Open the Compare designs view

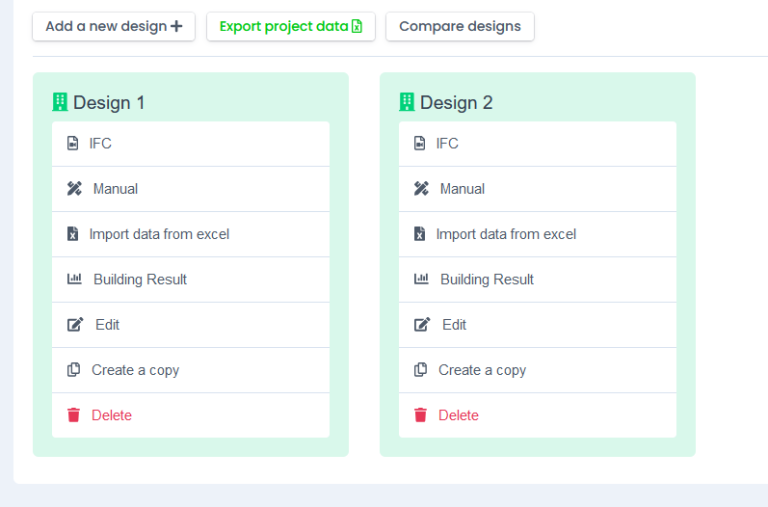pos(460,26)
